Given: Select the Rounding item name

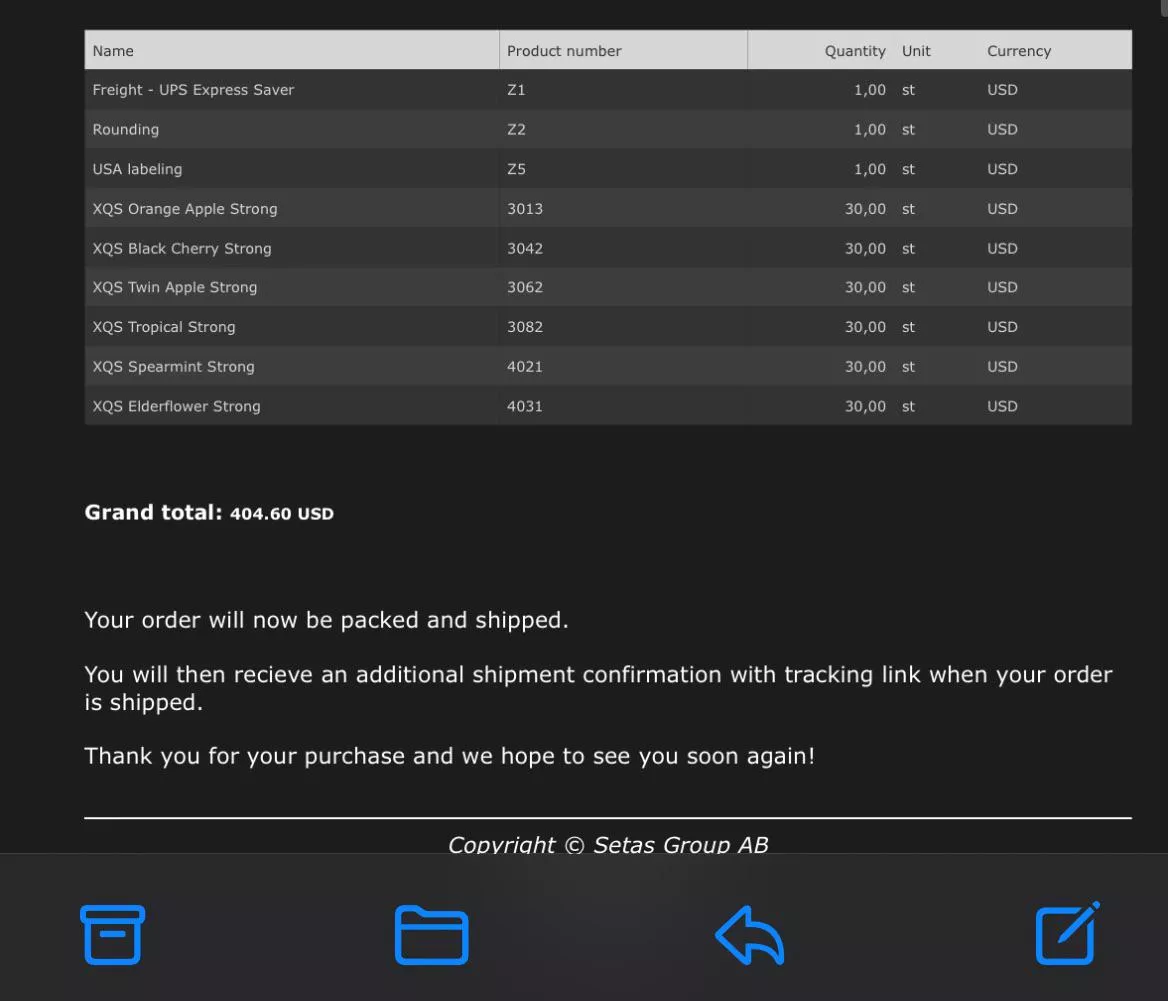Looking at the screenshot, I should pyautogui.click(x=125, y=130).
